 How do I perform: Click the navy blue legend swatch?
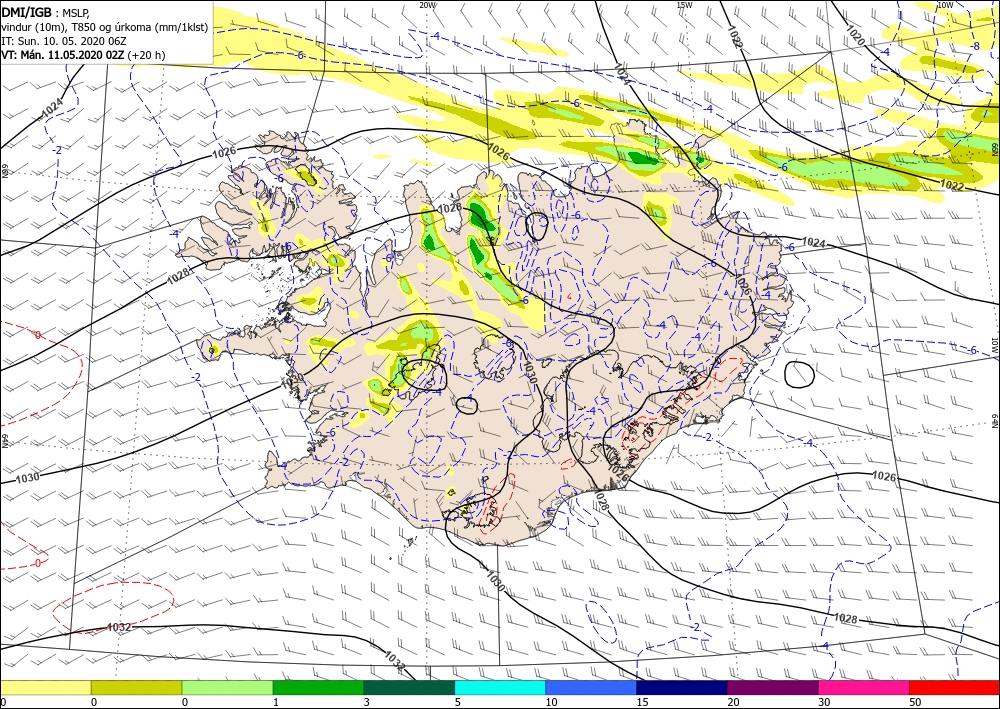click(682, 687)
